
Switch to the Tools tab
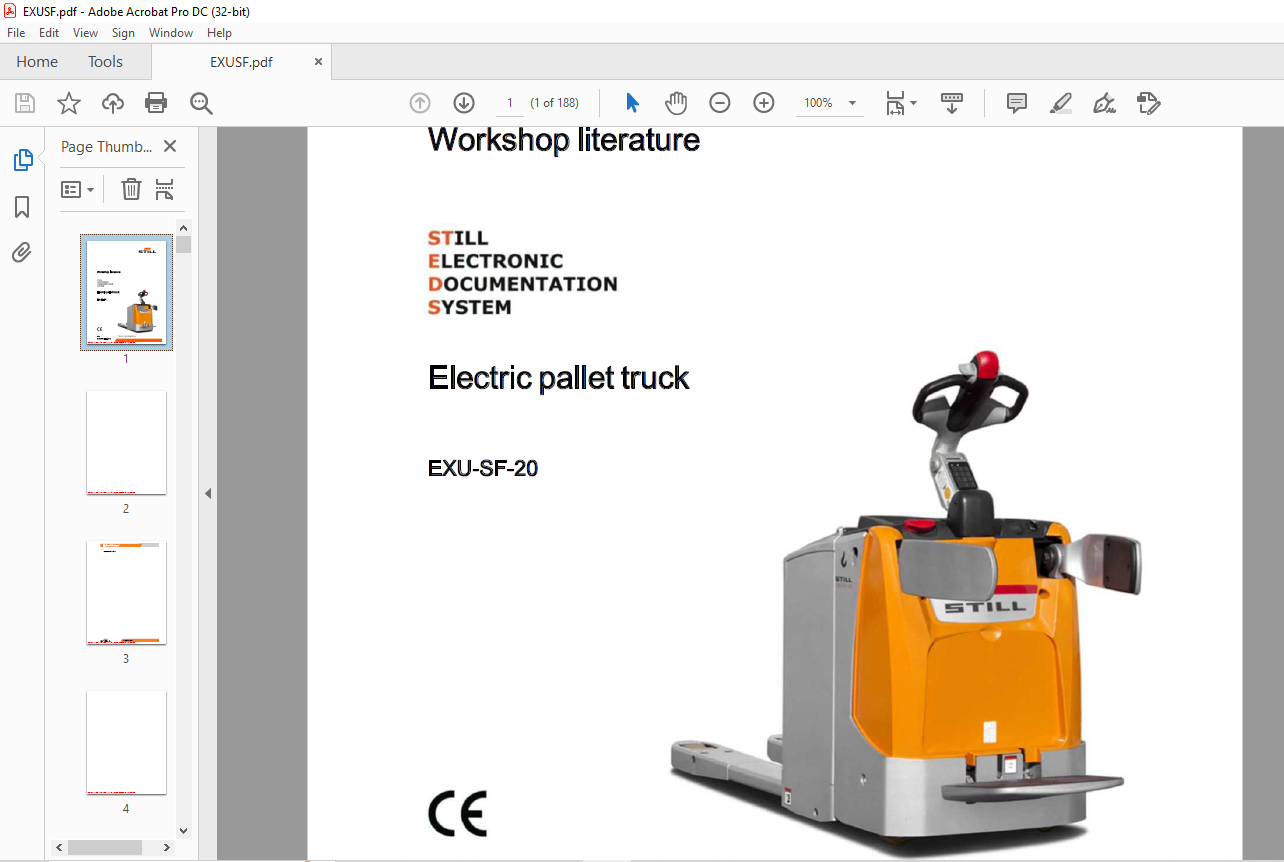105,62
